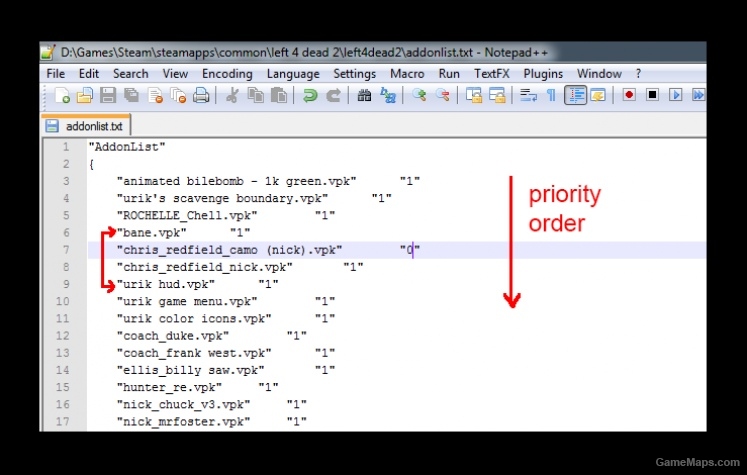Click the "0" value on line 7
747x475 pixels.
click(410, 250)
